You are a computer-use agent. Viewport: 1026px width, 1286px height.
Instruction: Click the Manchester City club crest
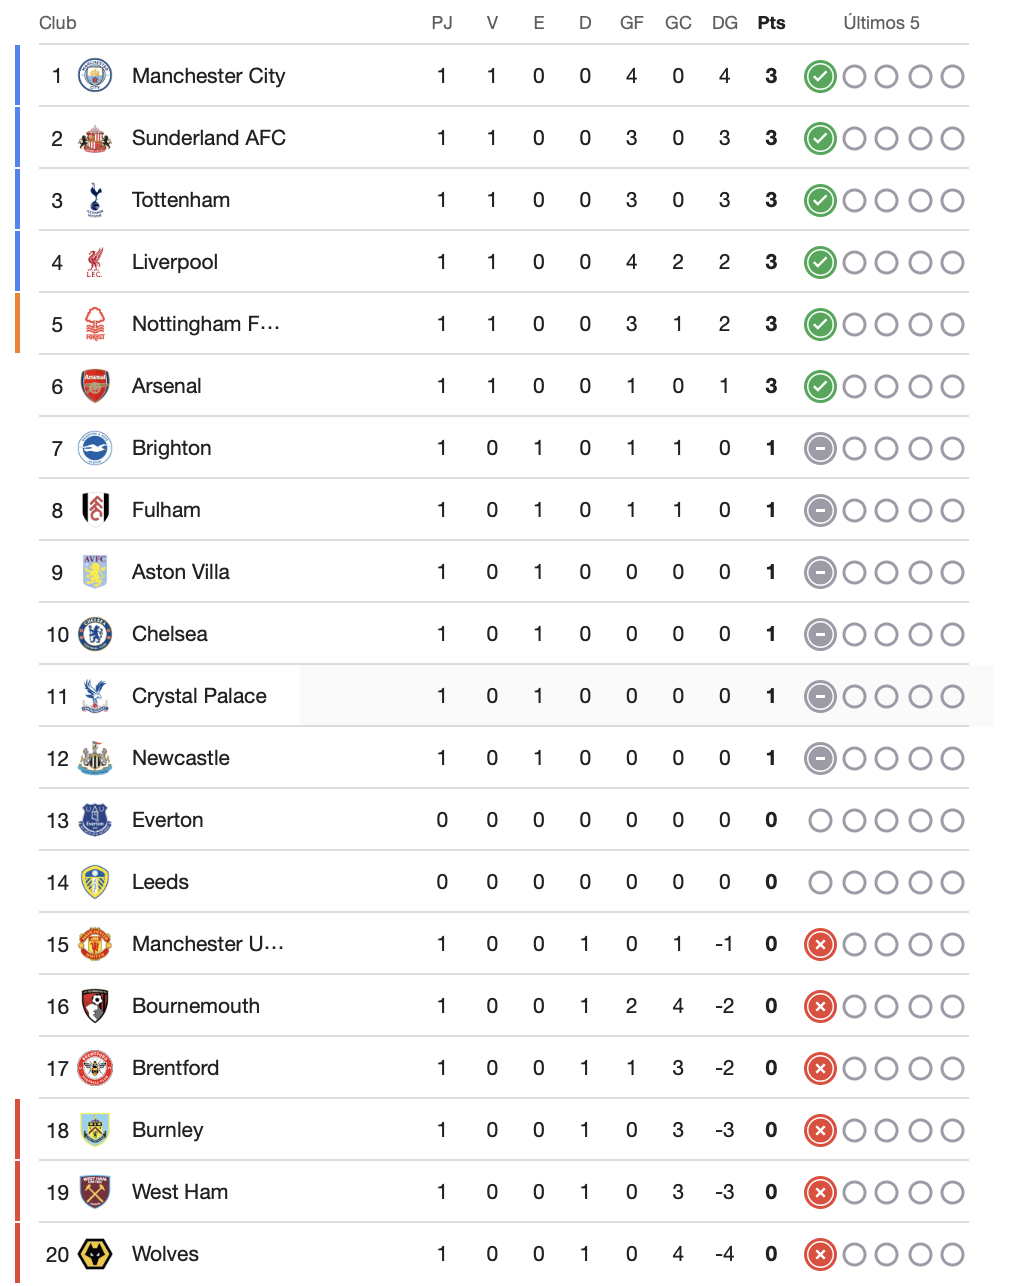pyautogui.click(x=95, y=76)
